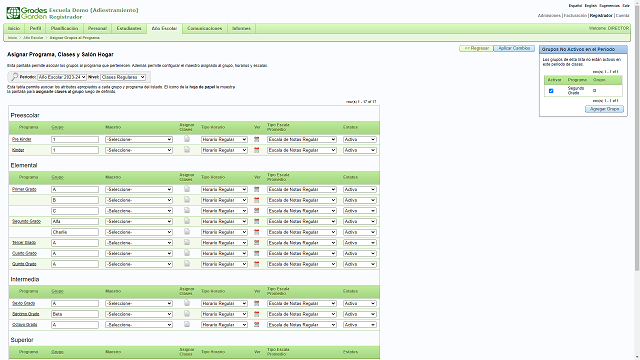Click group name field containing Charlie
Screen dimensions: 640x360
pos(75,232)
